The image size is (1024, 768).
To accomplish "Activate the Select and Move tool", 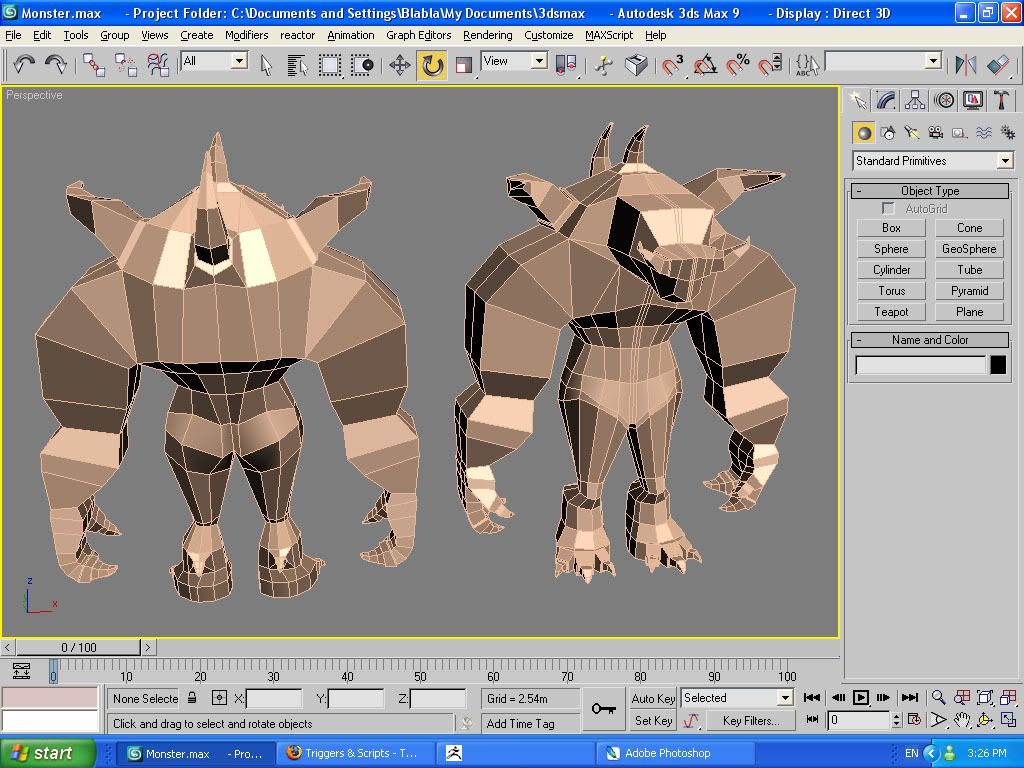I will coord(400,65).
